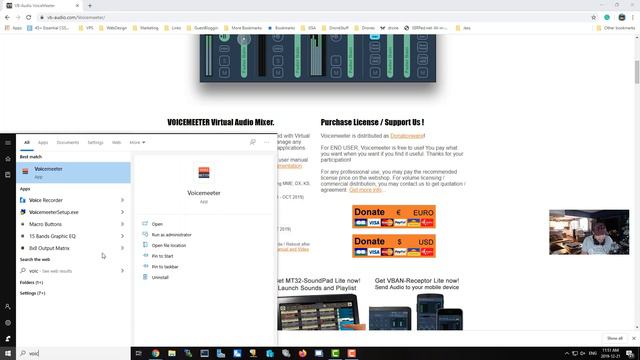The height and width of the screenshot is (360, 640).
Task: Reload the Chrome page
Action: click(29, 18)
